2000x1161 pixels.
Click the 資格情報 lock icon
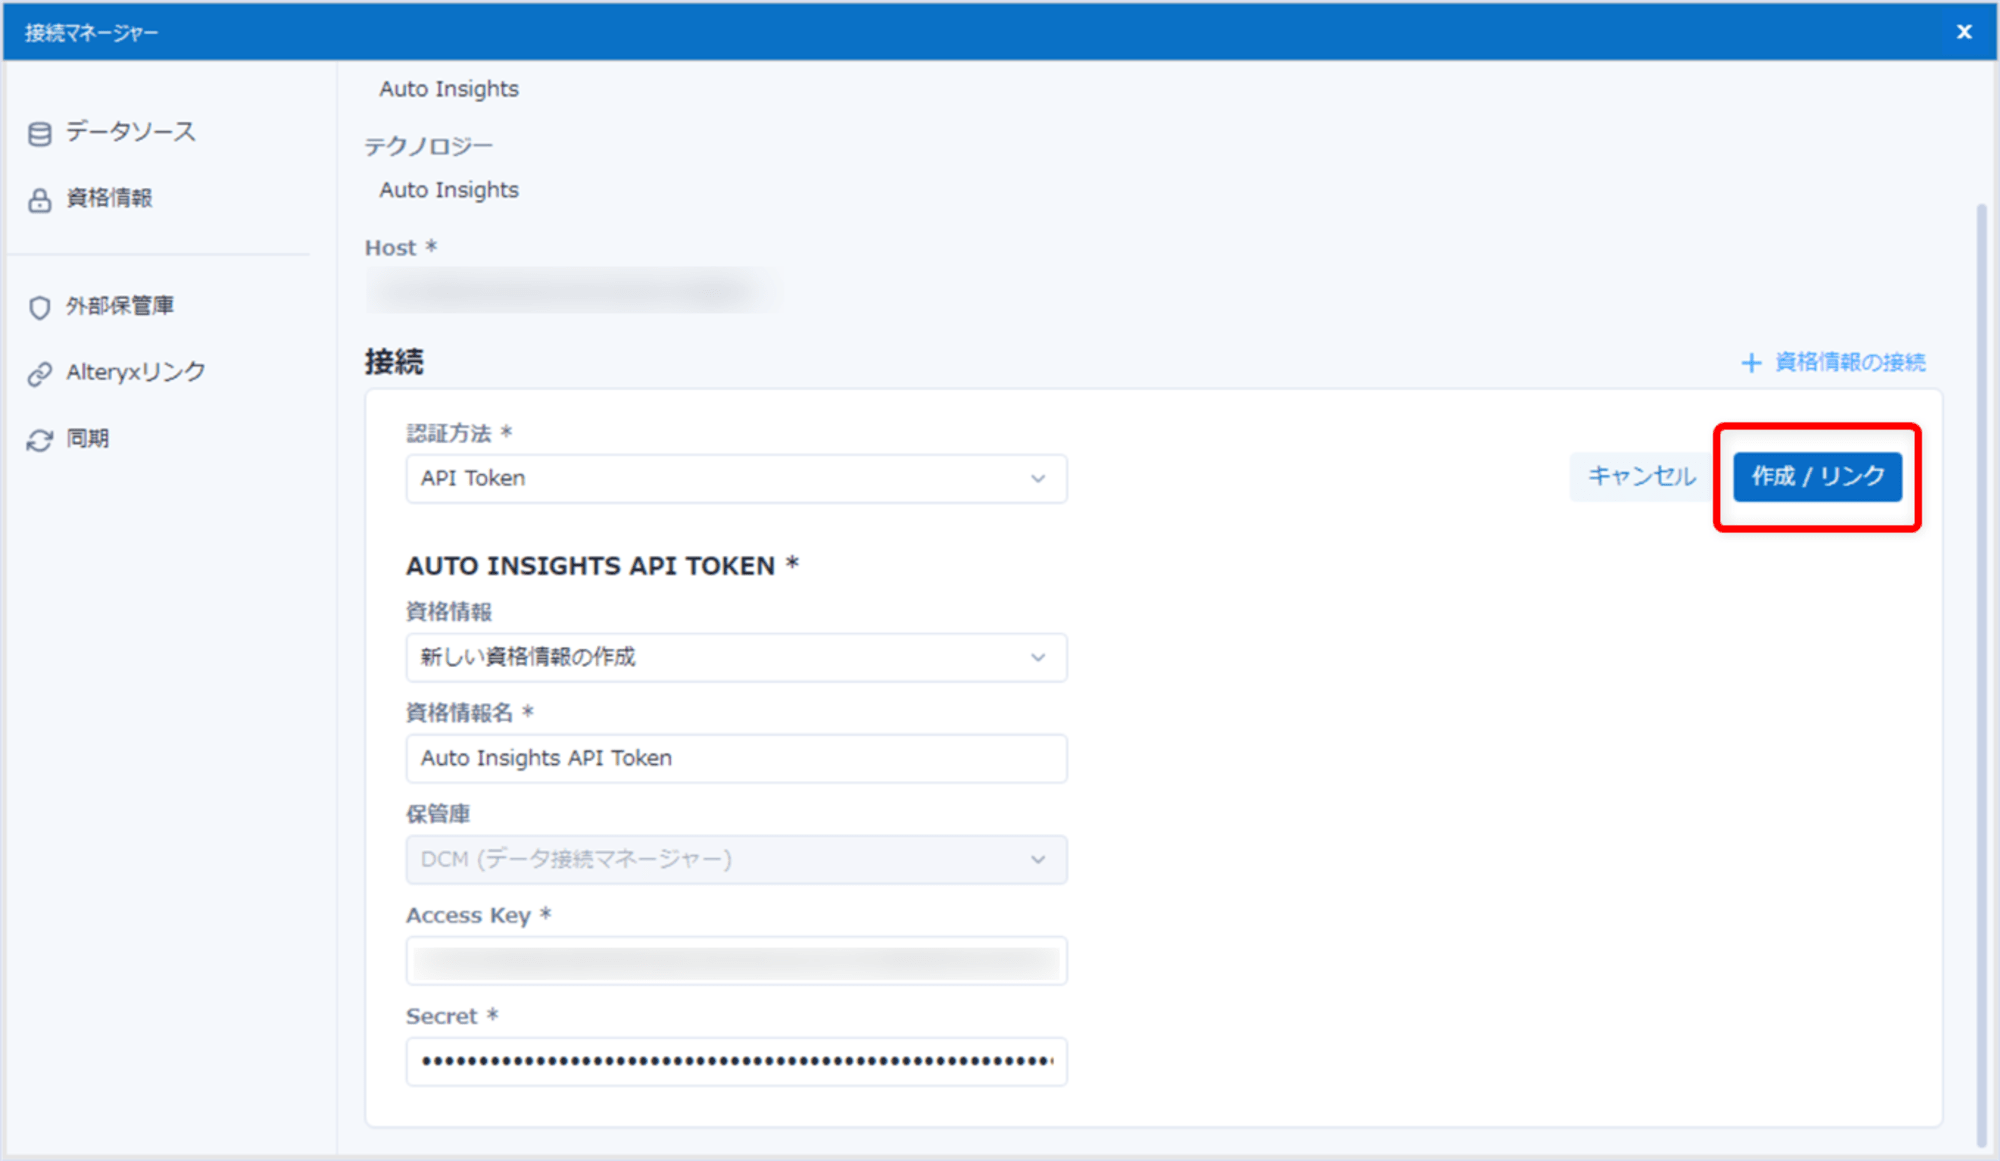point(40,200)
